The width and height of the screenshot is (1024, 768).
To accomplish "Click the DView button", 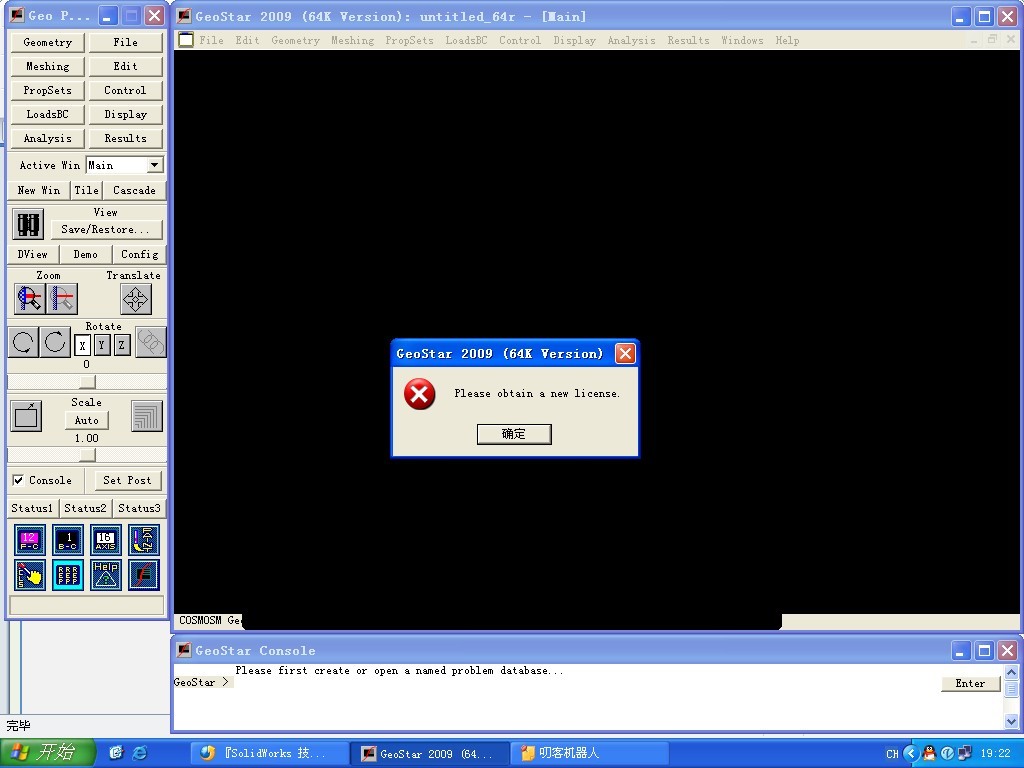I will pos(33,254).
